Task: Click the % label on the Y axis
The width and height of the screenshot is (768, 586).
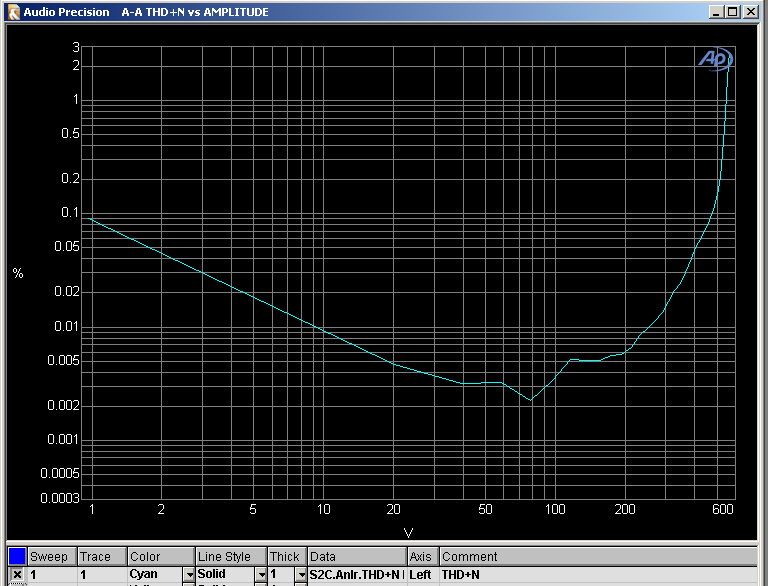Action: tap(17, 273)
